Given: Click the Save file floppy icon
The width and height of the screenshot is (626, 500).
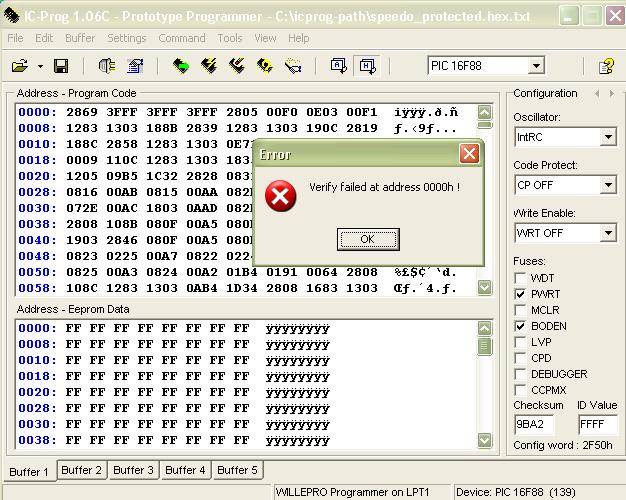Looking at the screenshot, I should pyautogui.click(x=61, y=66).
